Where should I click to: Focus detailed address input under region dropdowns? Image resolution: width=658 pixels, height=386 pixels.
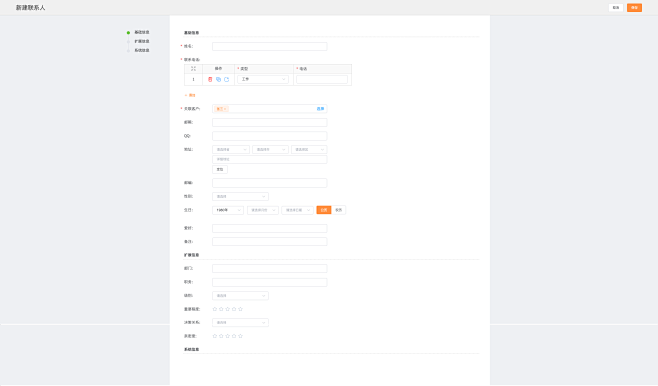pos(269,159)
